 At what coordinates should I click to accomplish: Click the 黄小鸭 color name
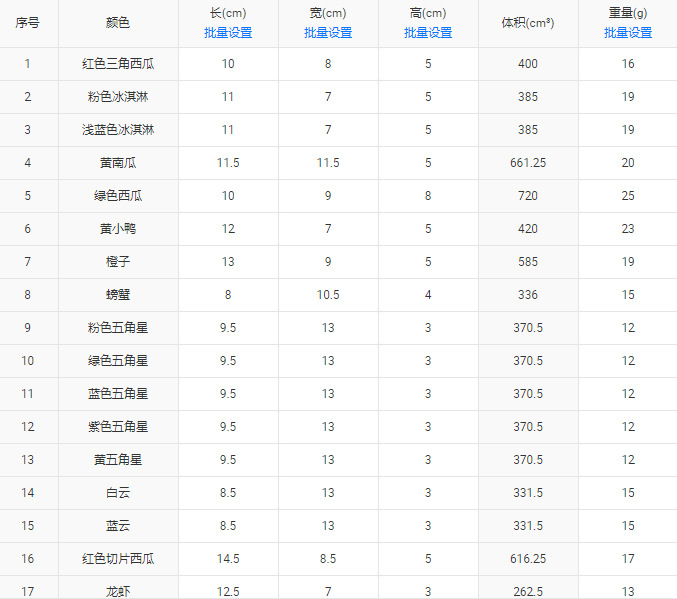pos(118,229)
